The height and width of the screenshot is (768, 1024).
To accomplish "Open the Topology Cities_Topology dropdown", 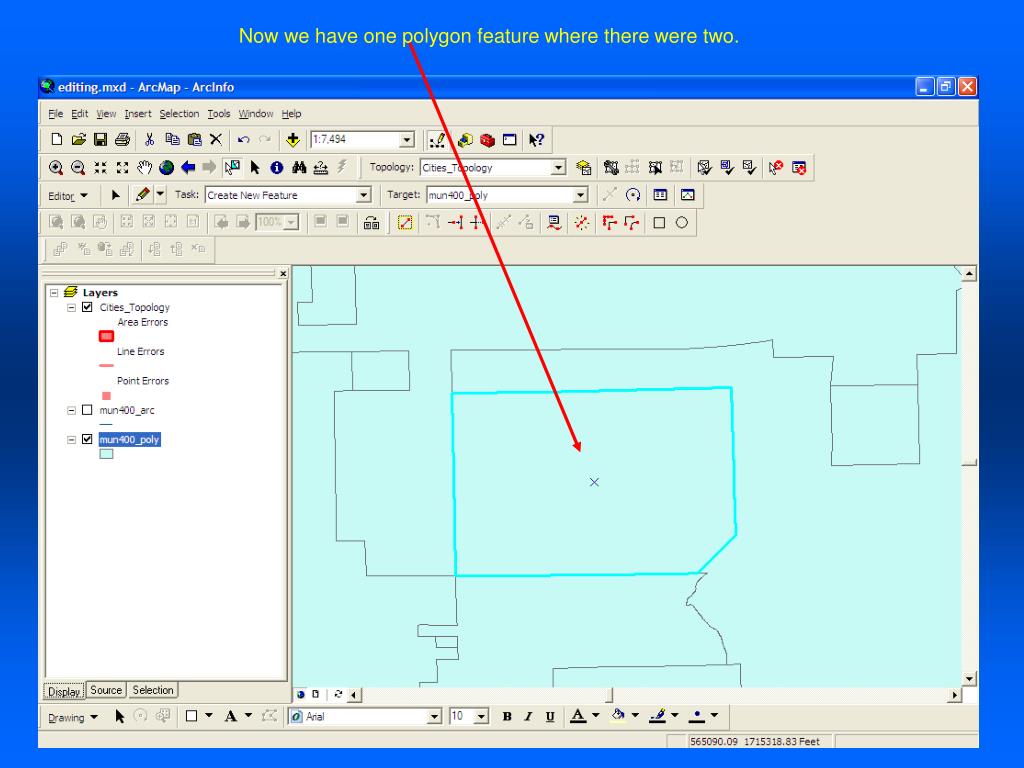I will tap(558, 168).
